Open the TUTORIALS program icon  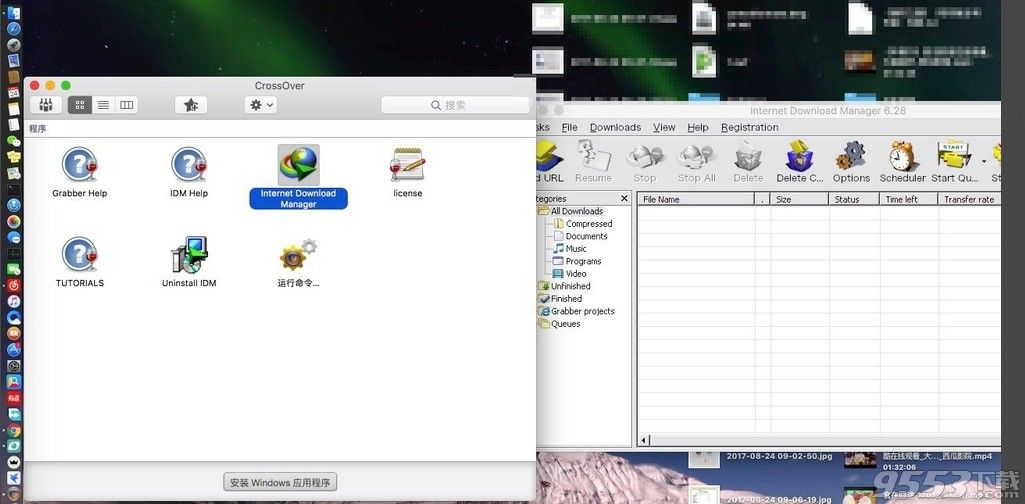(x=80, y=254)
